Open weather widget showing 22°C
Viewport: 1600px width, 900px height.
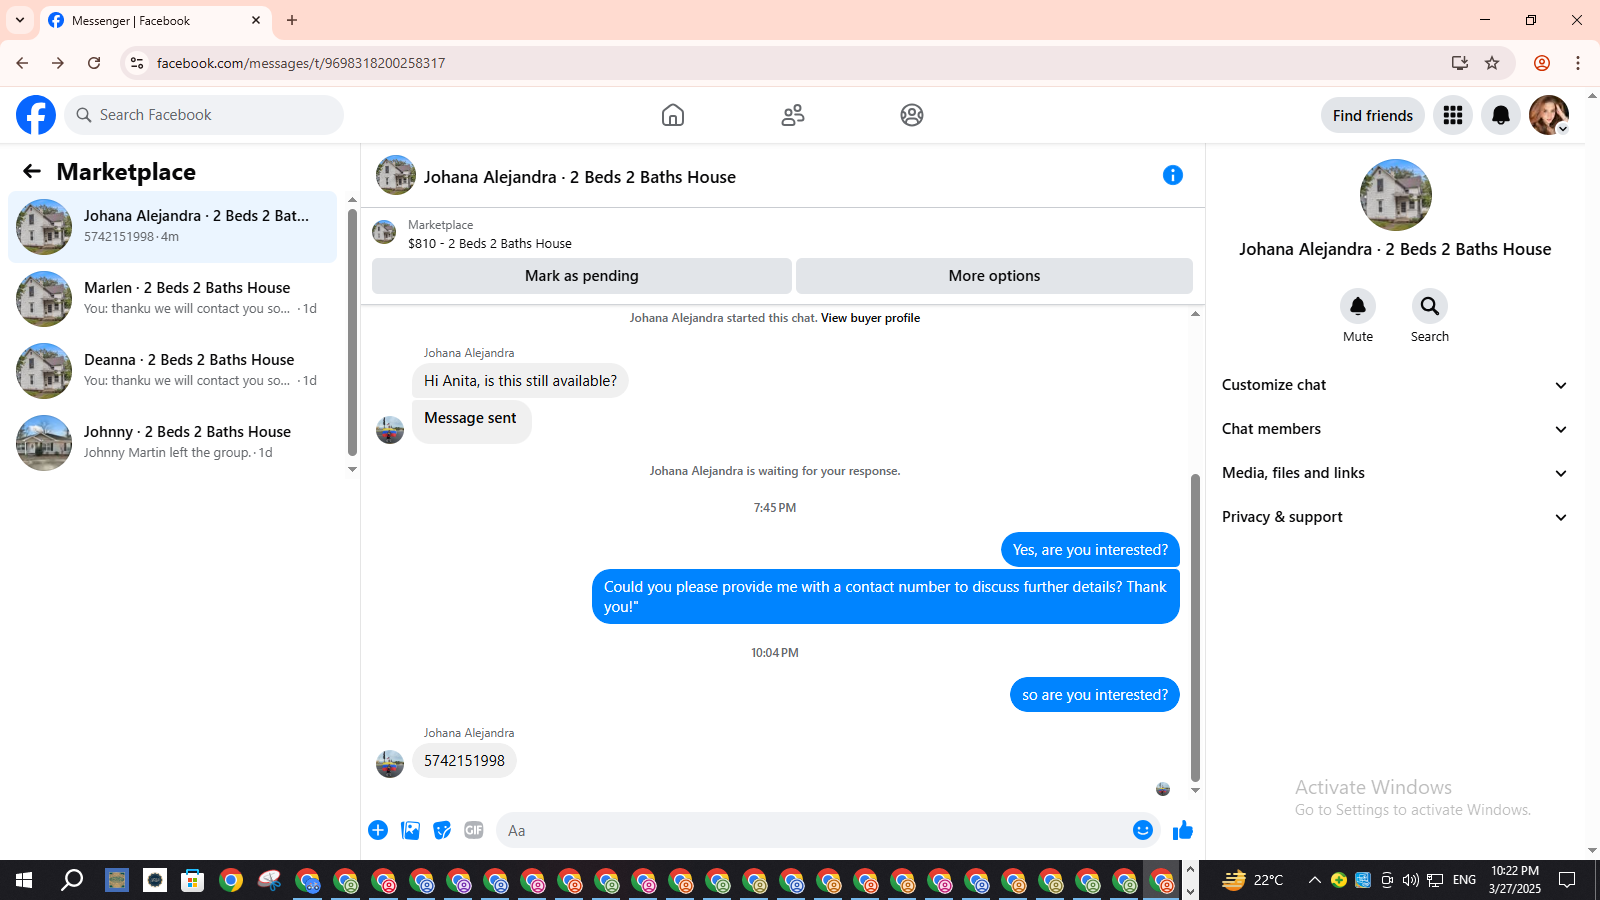click(x=1252, y=880)
